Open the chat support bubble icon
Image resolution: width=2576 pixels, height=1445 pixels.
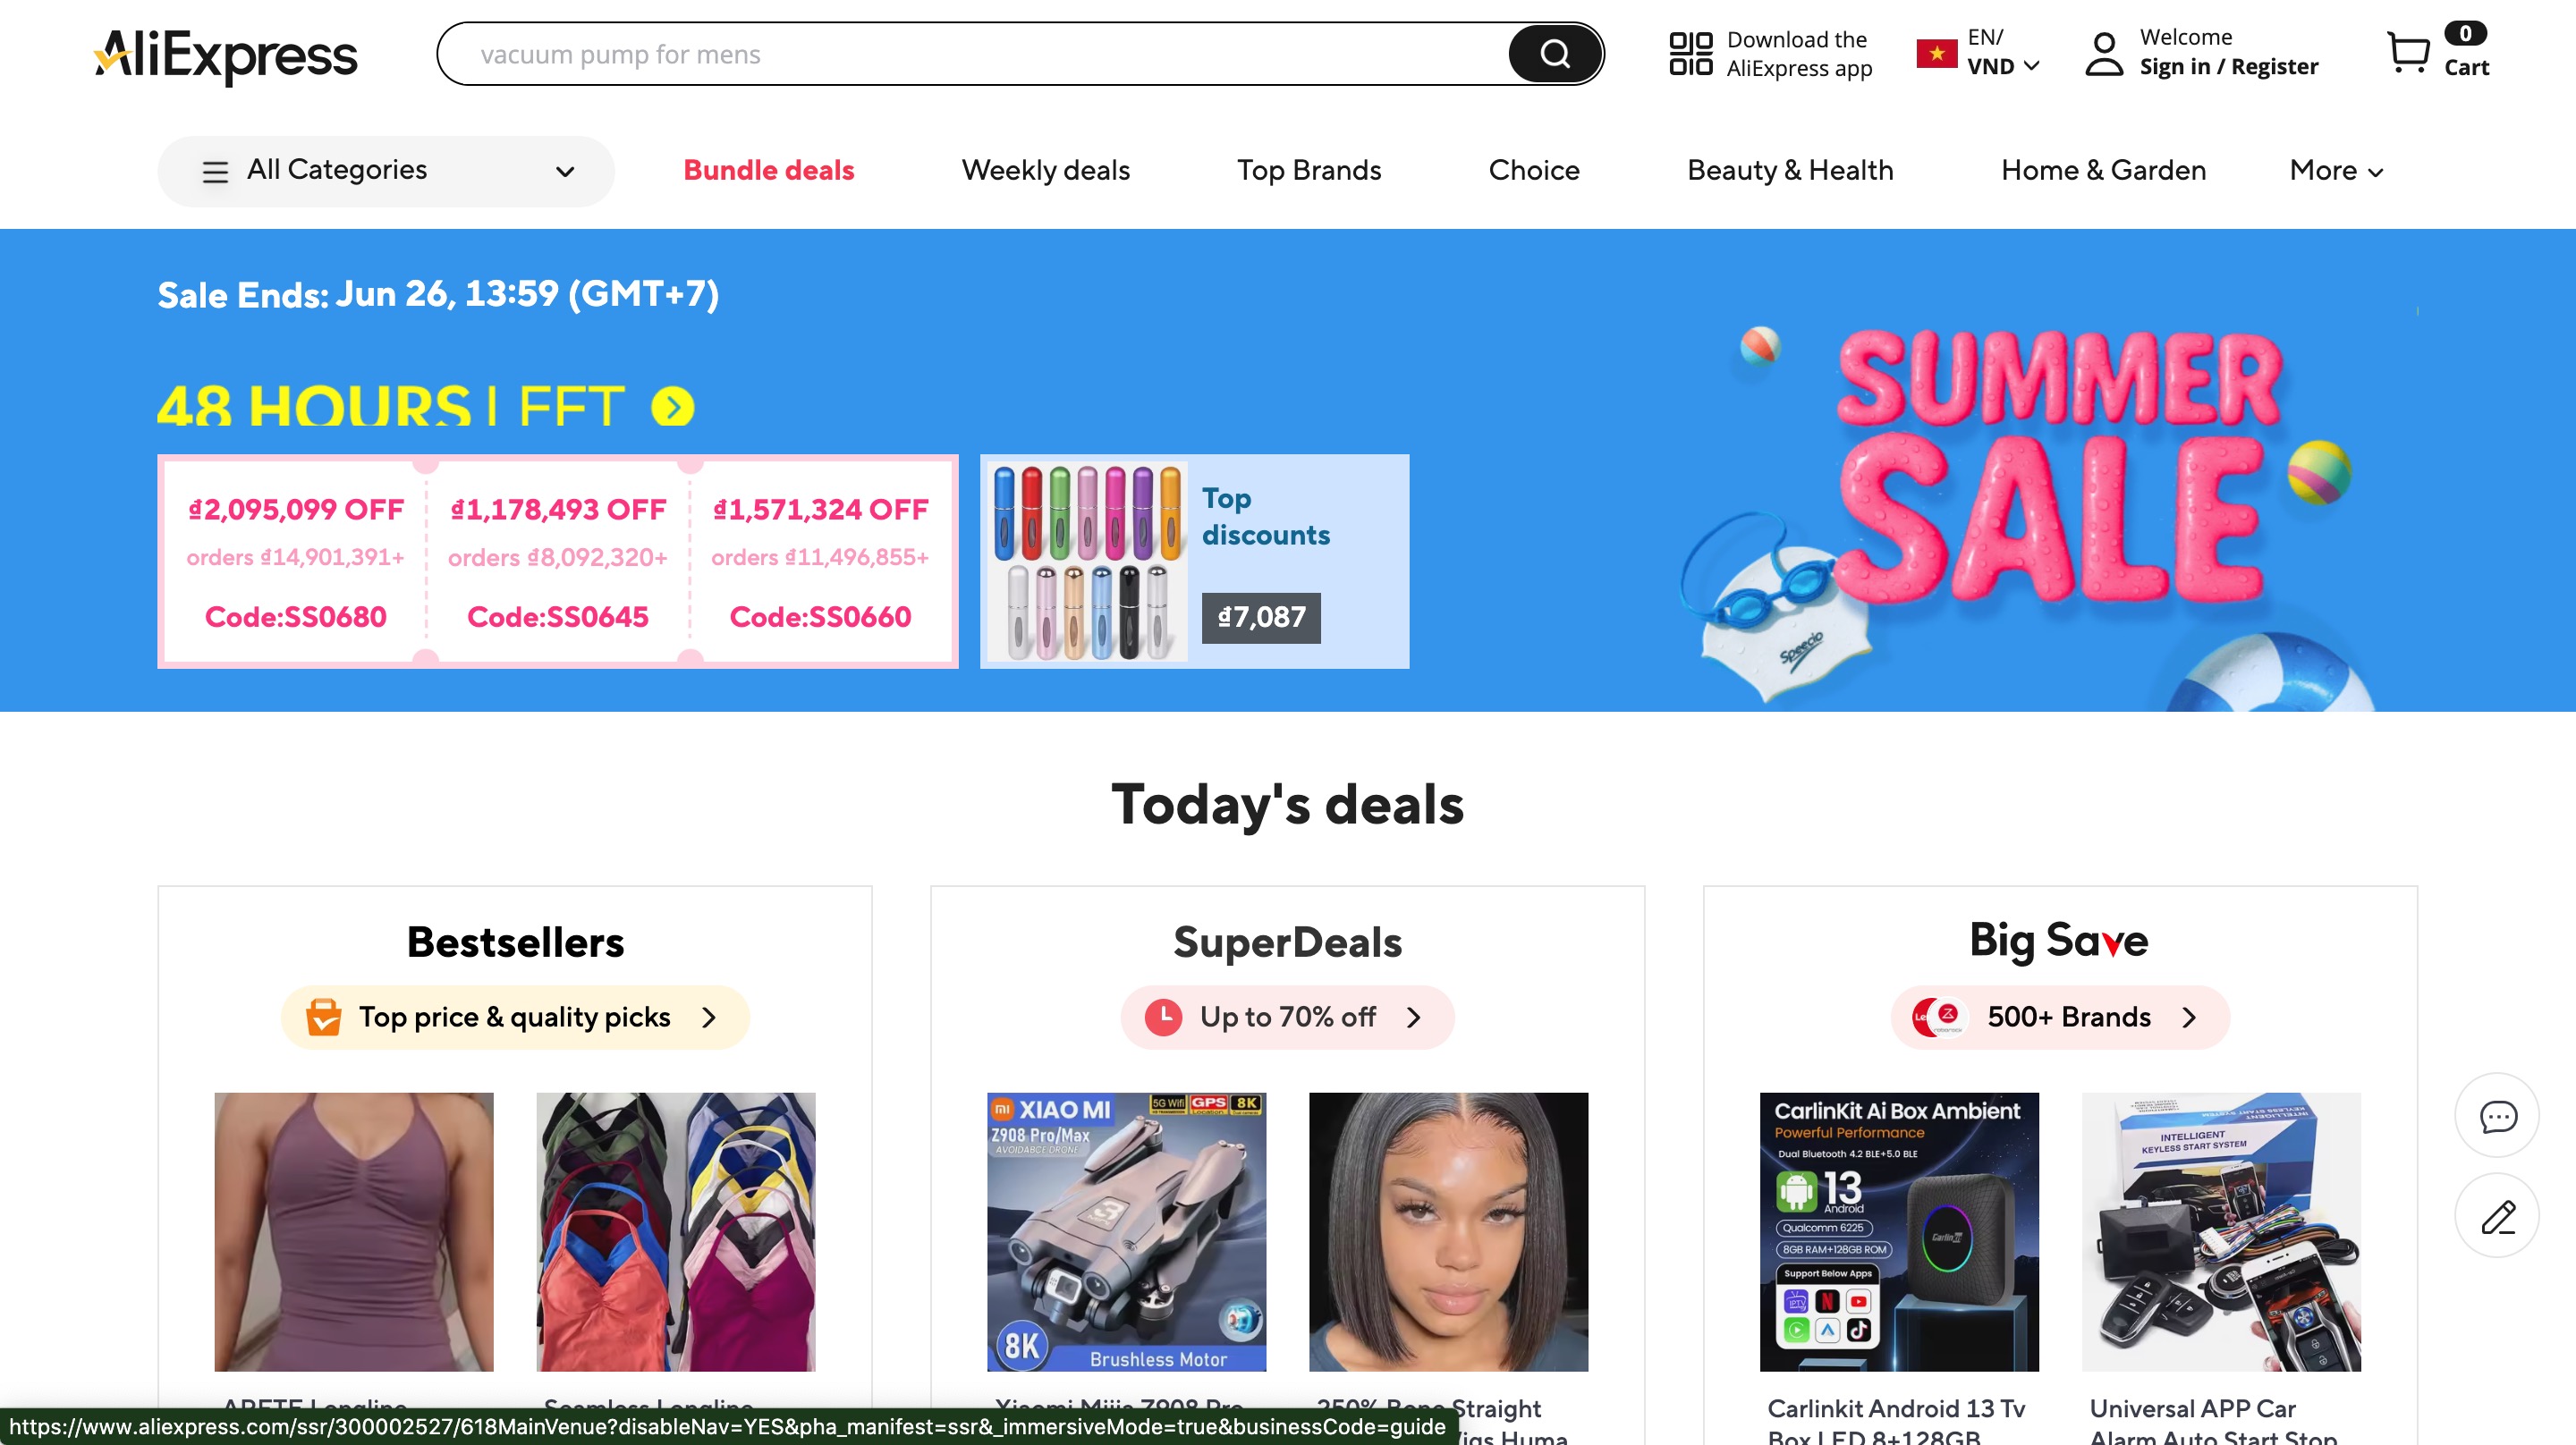tap(2498, 1116)
